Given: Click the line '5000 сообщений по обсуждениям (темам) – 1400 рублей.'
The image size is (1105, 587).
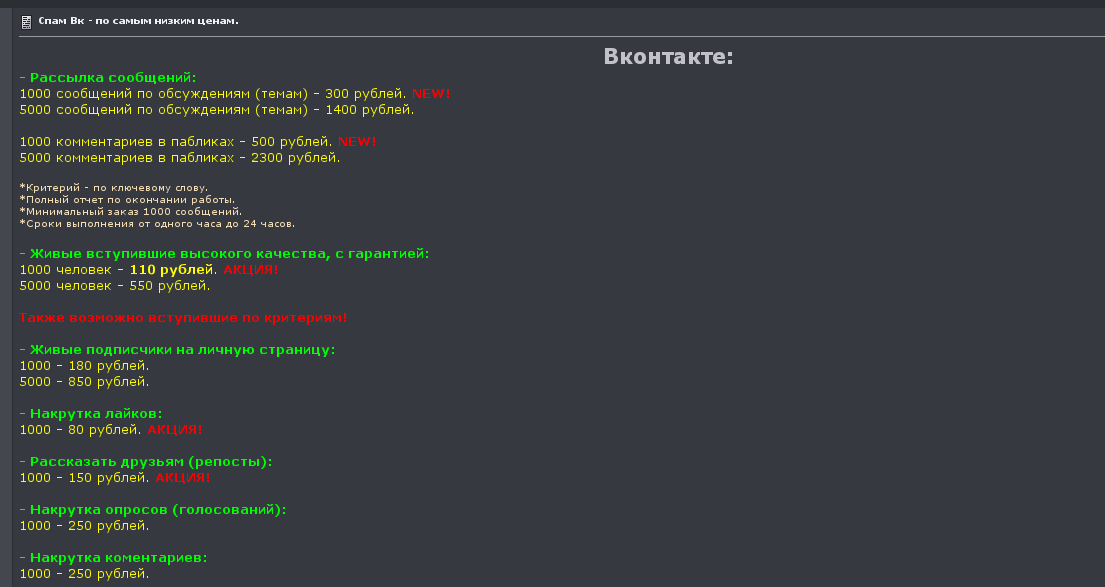Looking at the screenshot, I should pyautogui.click(x=216, y=110).
